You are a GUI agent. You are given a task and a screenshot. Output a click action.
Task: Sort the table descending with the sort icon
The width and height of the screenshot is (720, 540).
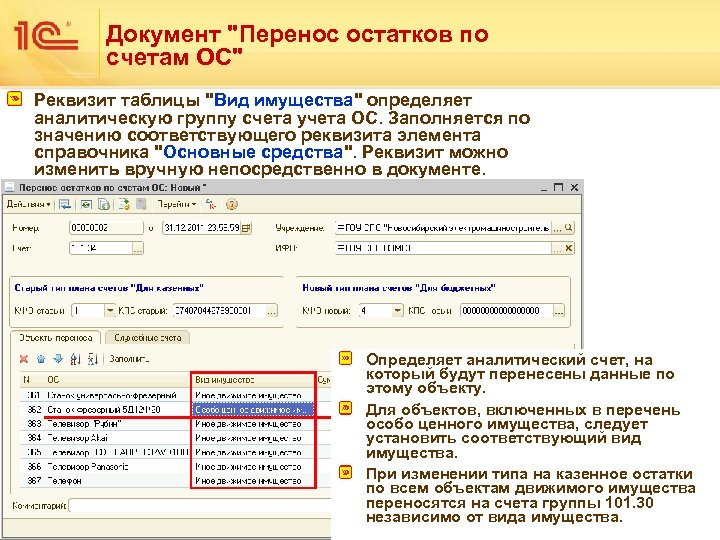tap(92, 359)
